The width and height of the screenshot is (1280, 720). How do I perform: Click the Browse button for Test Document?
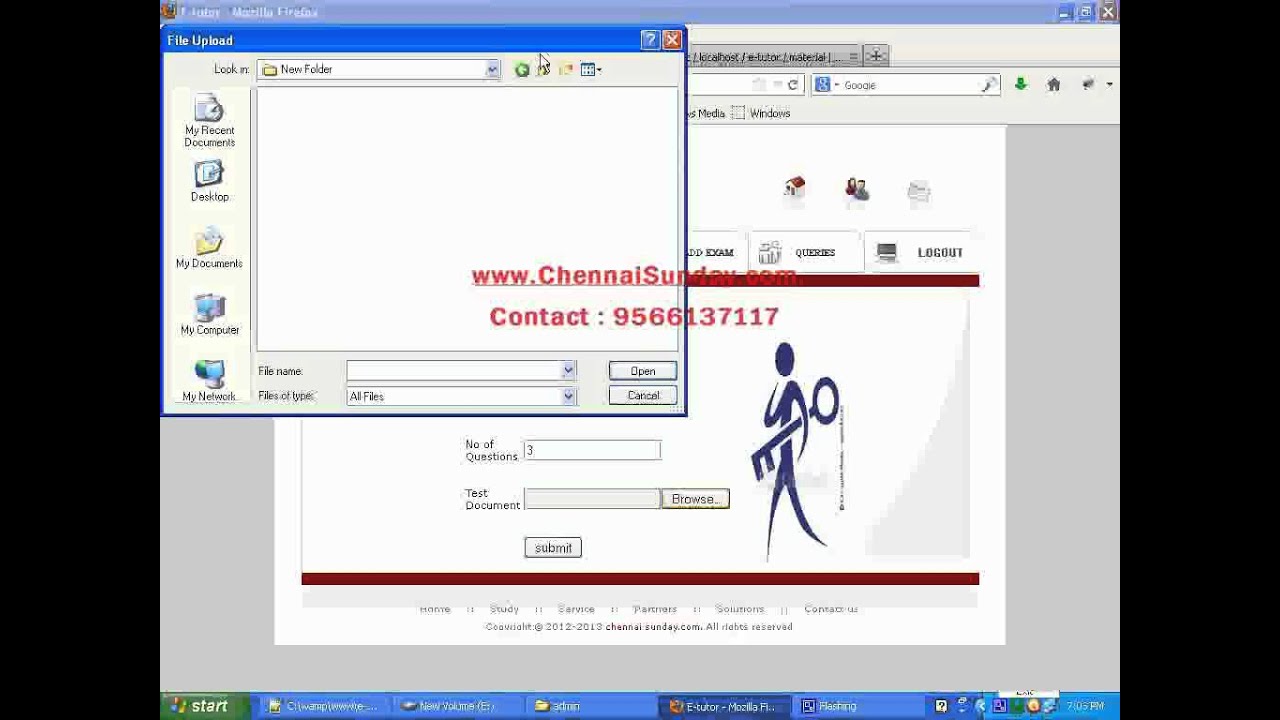click(x=695, y=499)
